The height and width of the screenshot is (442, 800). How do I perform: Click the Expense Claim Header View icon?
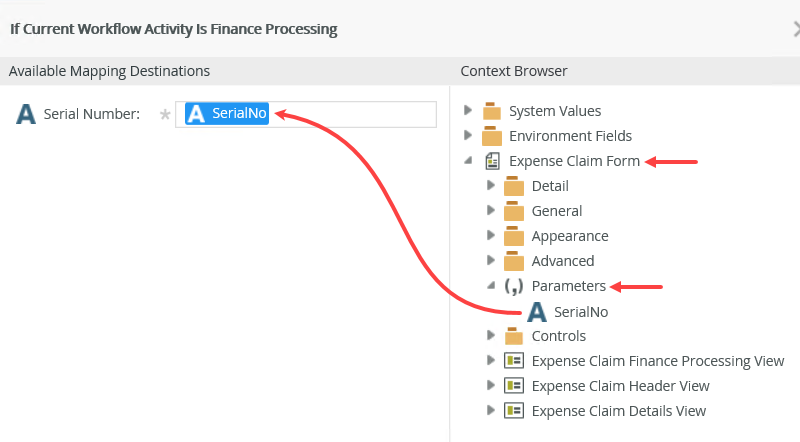(514, 386)
